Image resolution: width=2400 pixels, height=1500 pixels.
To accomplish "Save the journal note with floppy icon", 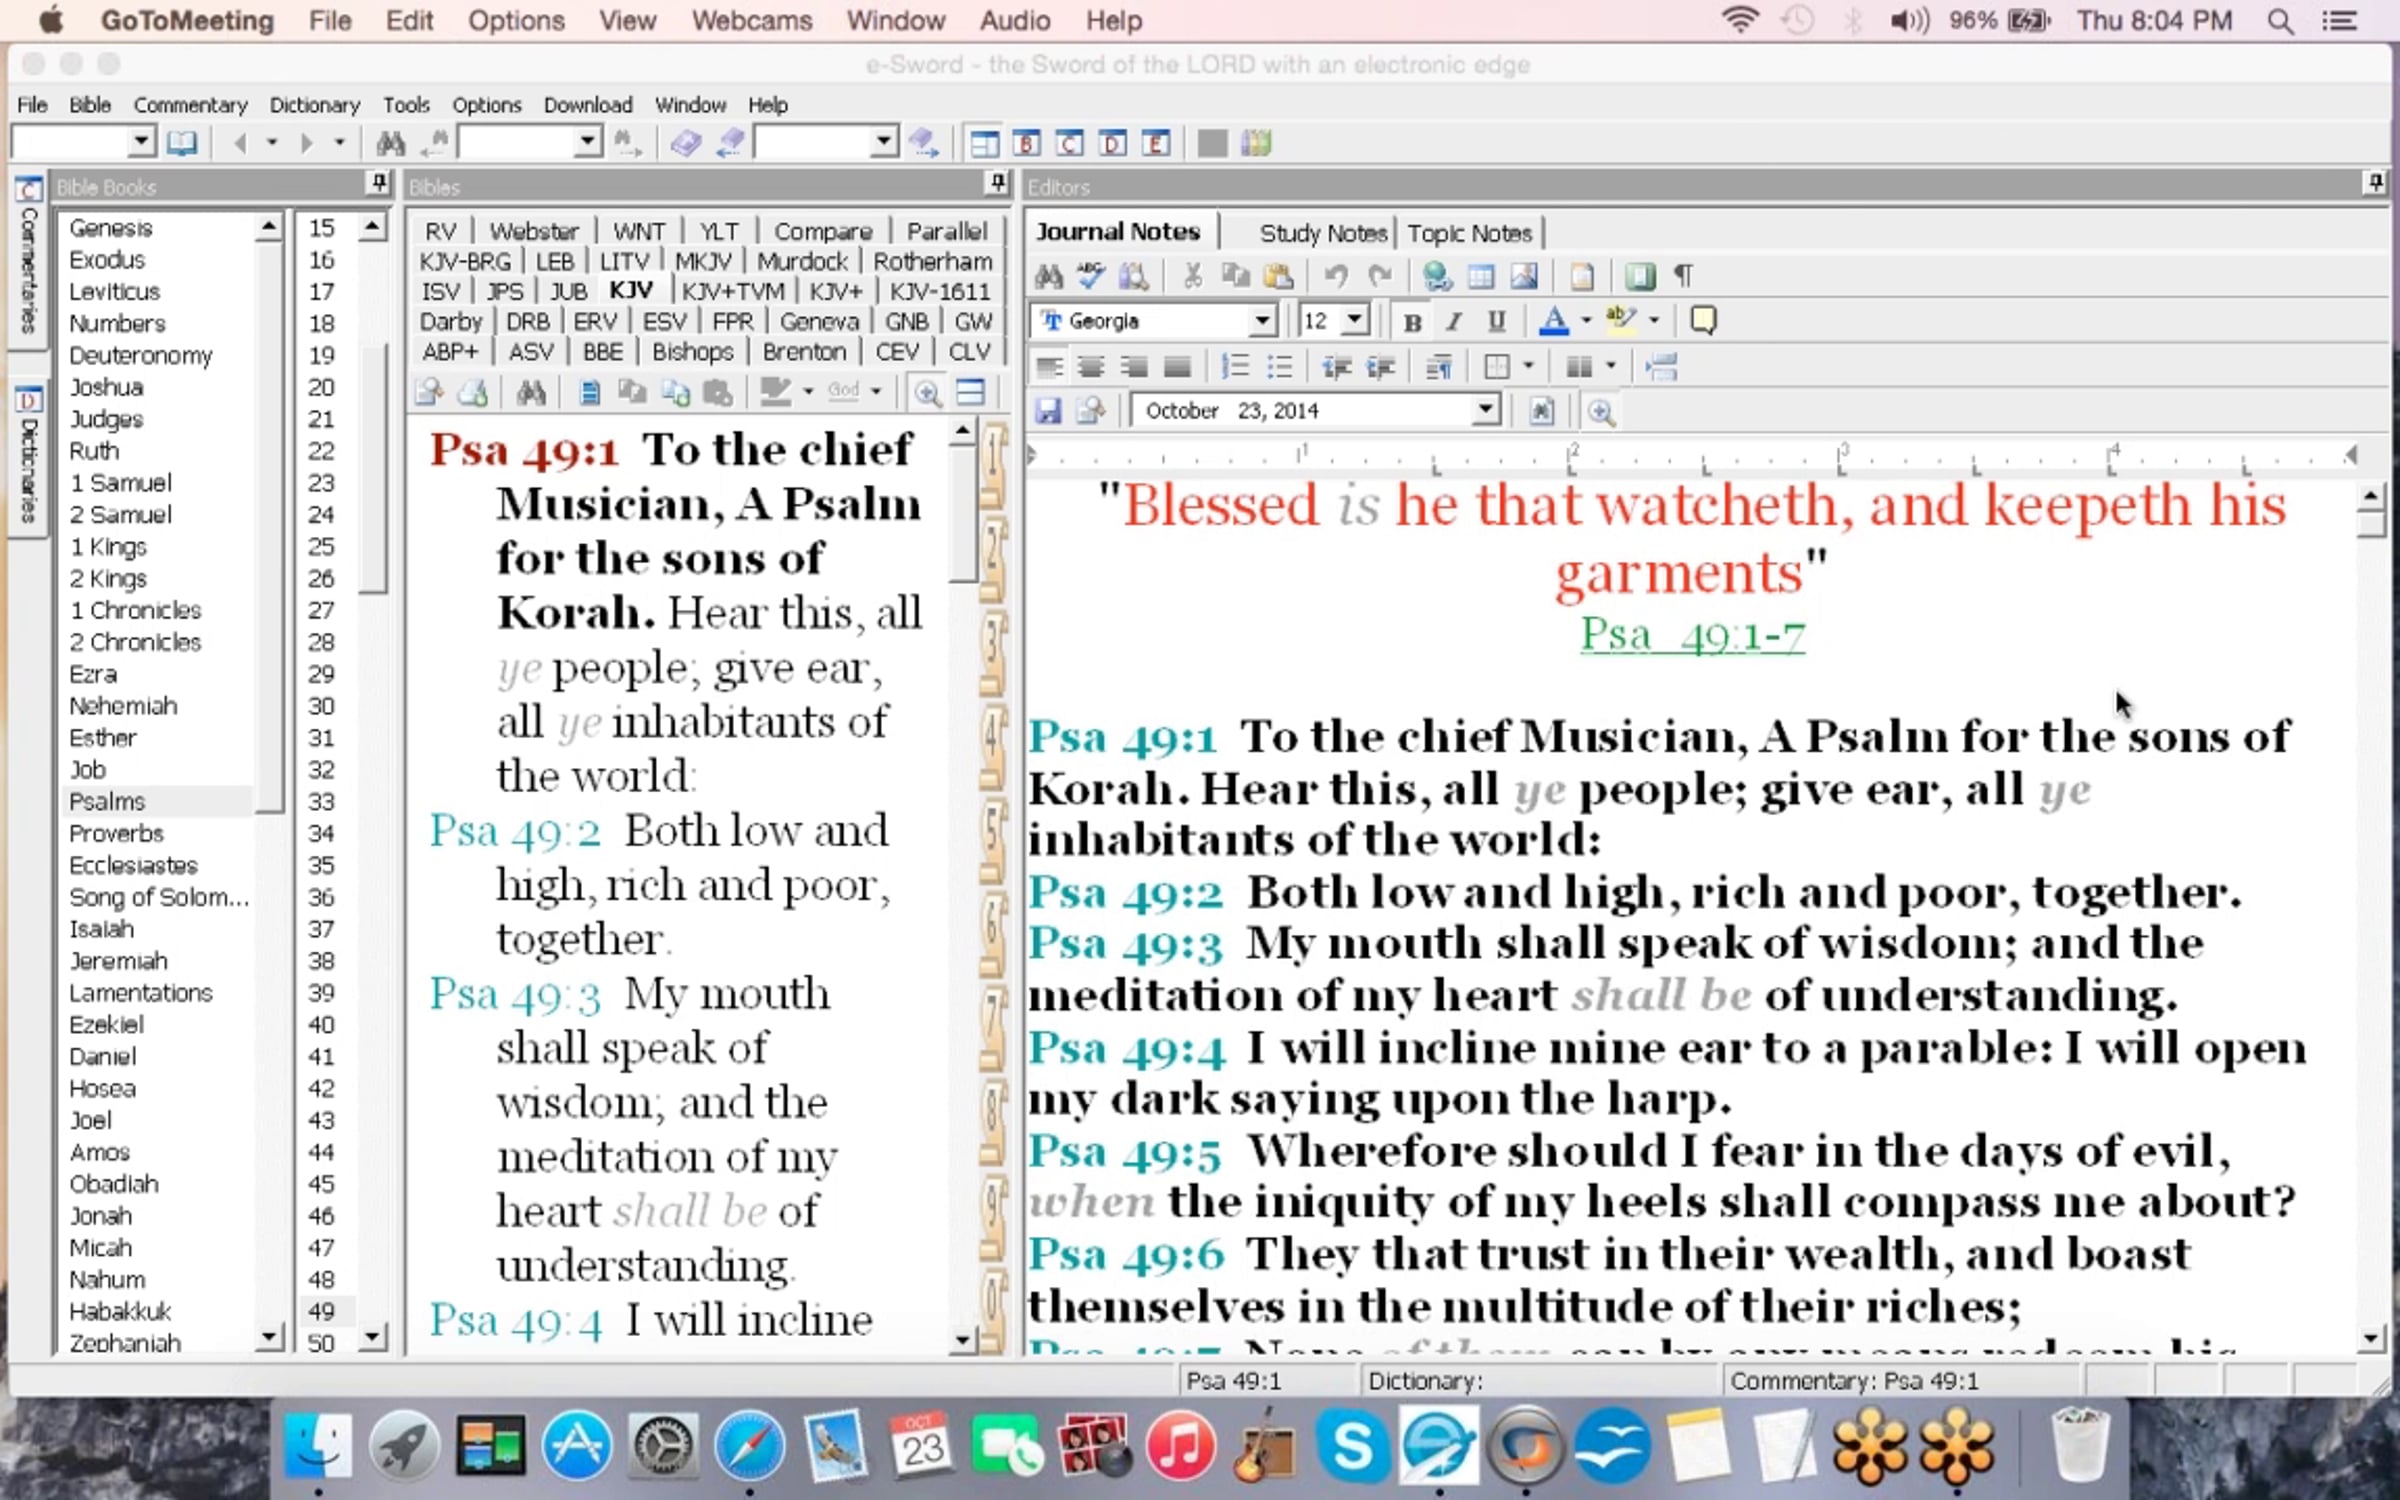I will [x=1047, y=411].
